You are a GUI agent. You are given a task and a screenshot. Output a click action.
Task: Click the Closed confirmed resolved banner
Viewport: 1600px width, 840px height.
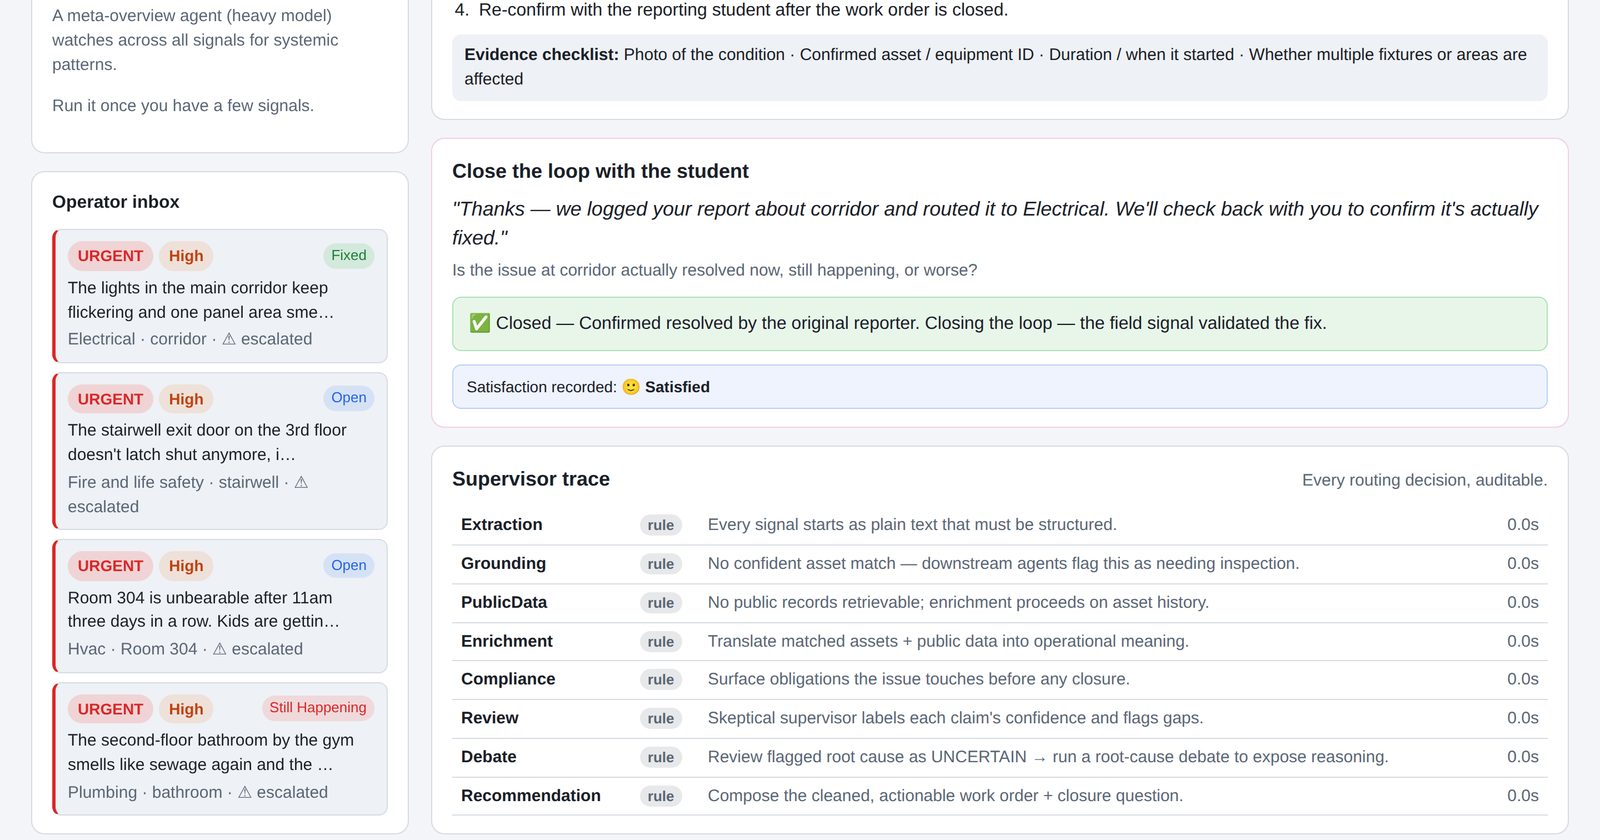999,324
